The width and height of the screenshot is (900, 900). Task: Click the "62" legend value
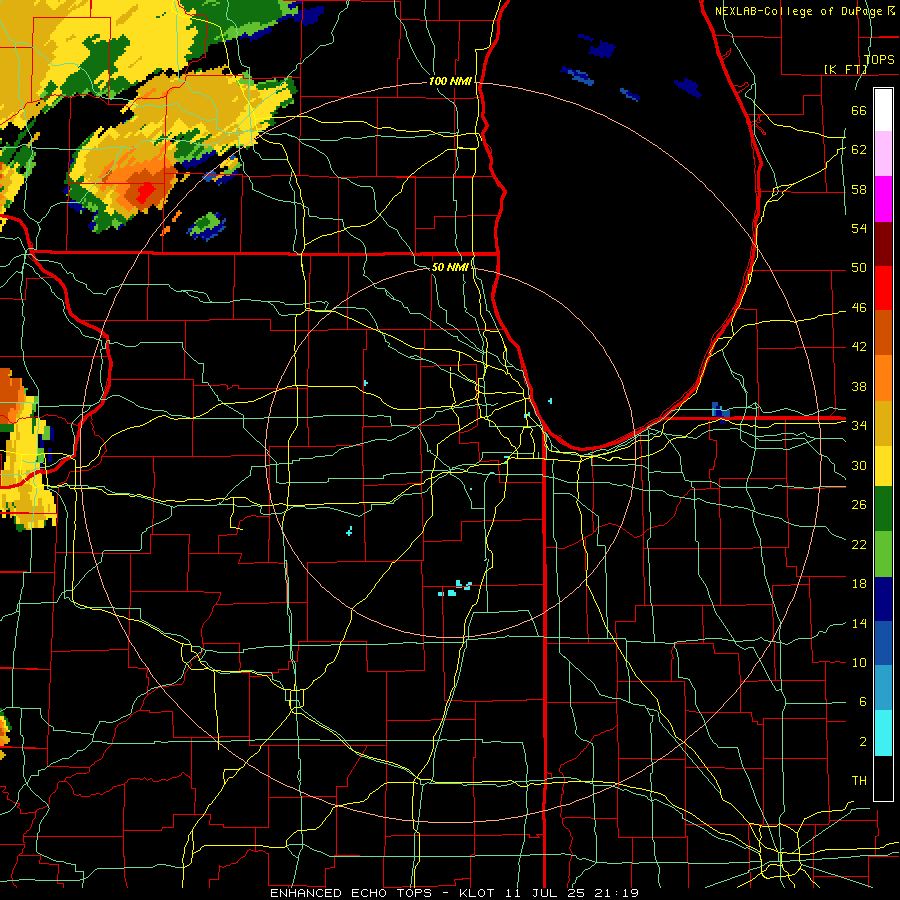tap(859, 150)
